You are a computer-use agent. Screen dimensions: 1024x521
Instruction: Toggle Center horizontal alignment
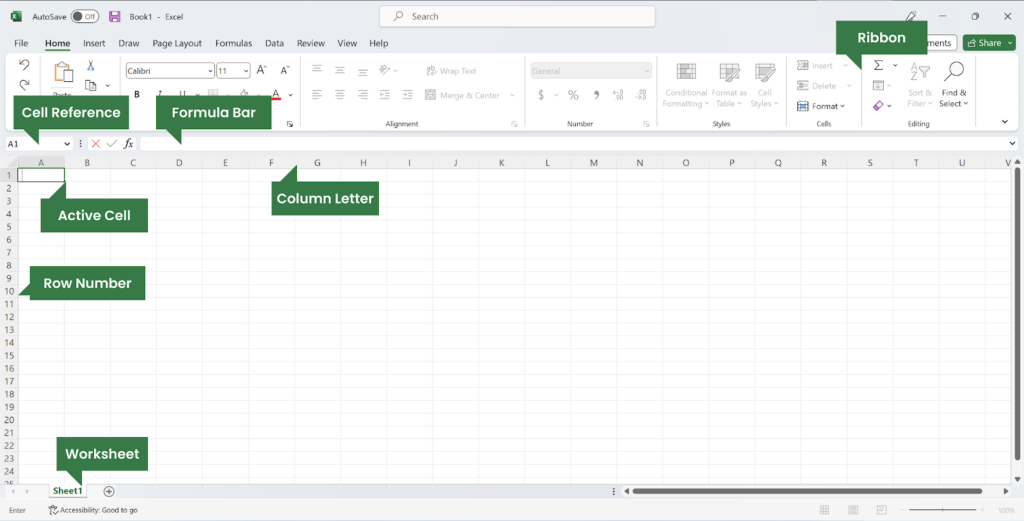[340, 95]
